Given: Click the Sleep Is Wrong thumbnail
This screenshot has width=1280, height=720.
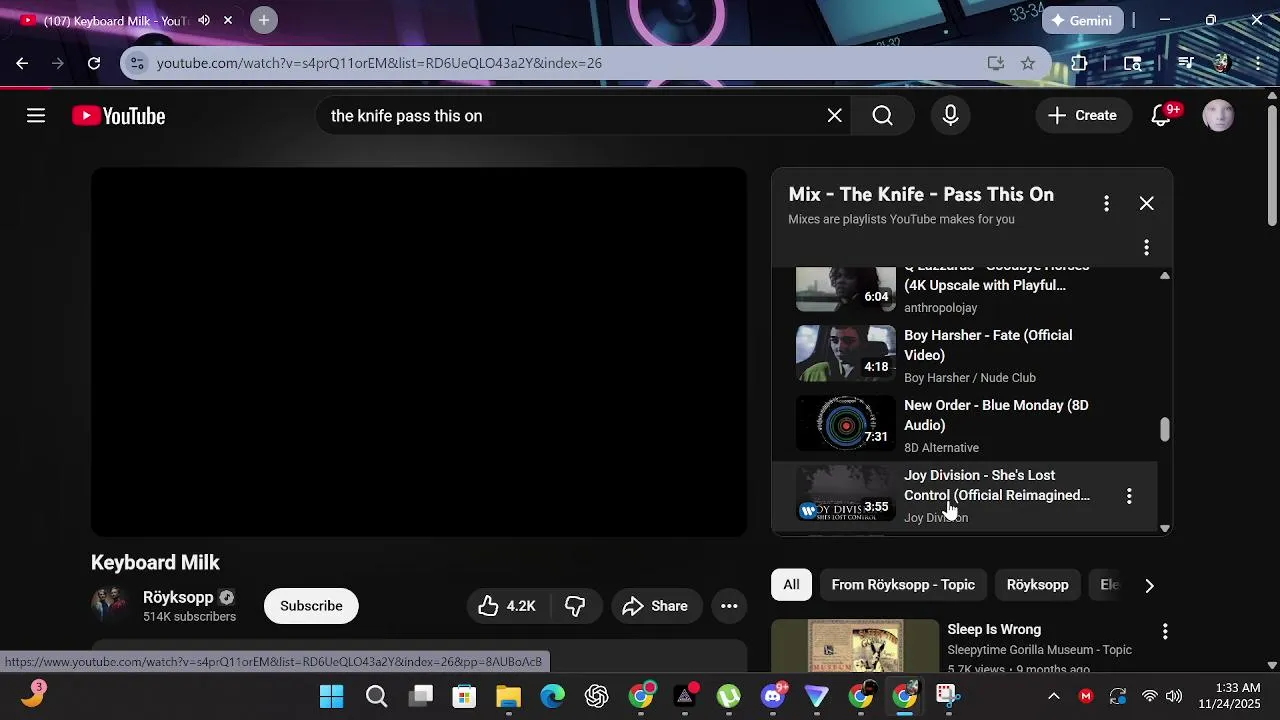Looking at the screenshot, I should click(855, 646).
